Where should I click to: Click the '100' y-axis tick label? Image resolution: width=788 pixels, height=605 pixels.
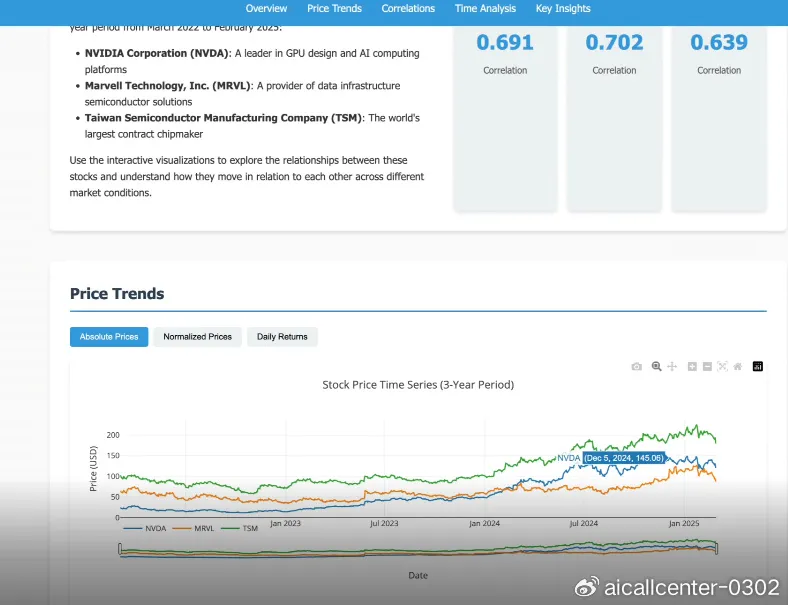coord(113,476)
